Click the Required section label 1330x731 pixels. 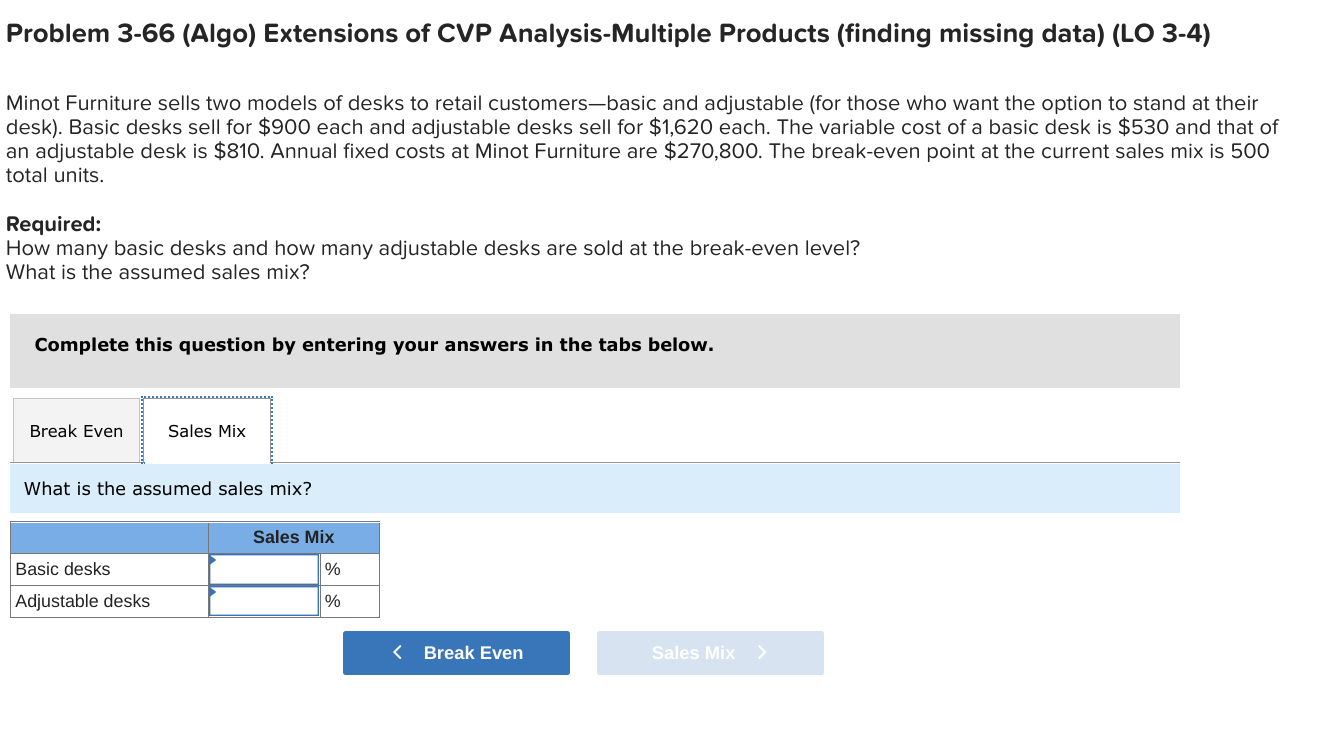point(50,223)
